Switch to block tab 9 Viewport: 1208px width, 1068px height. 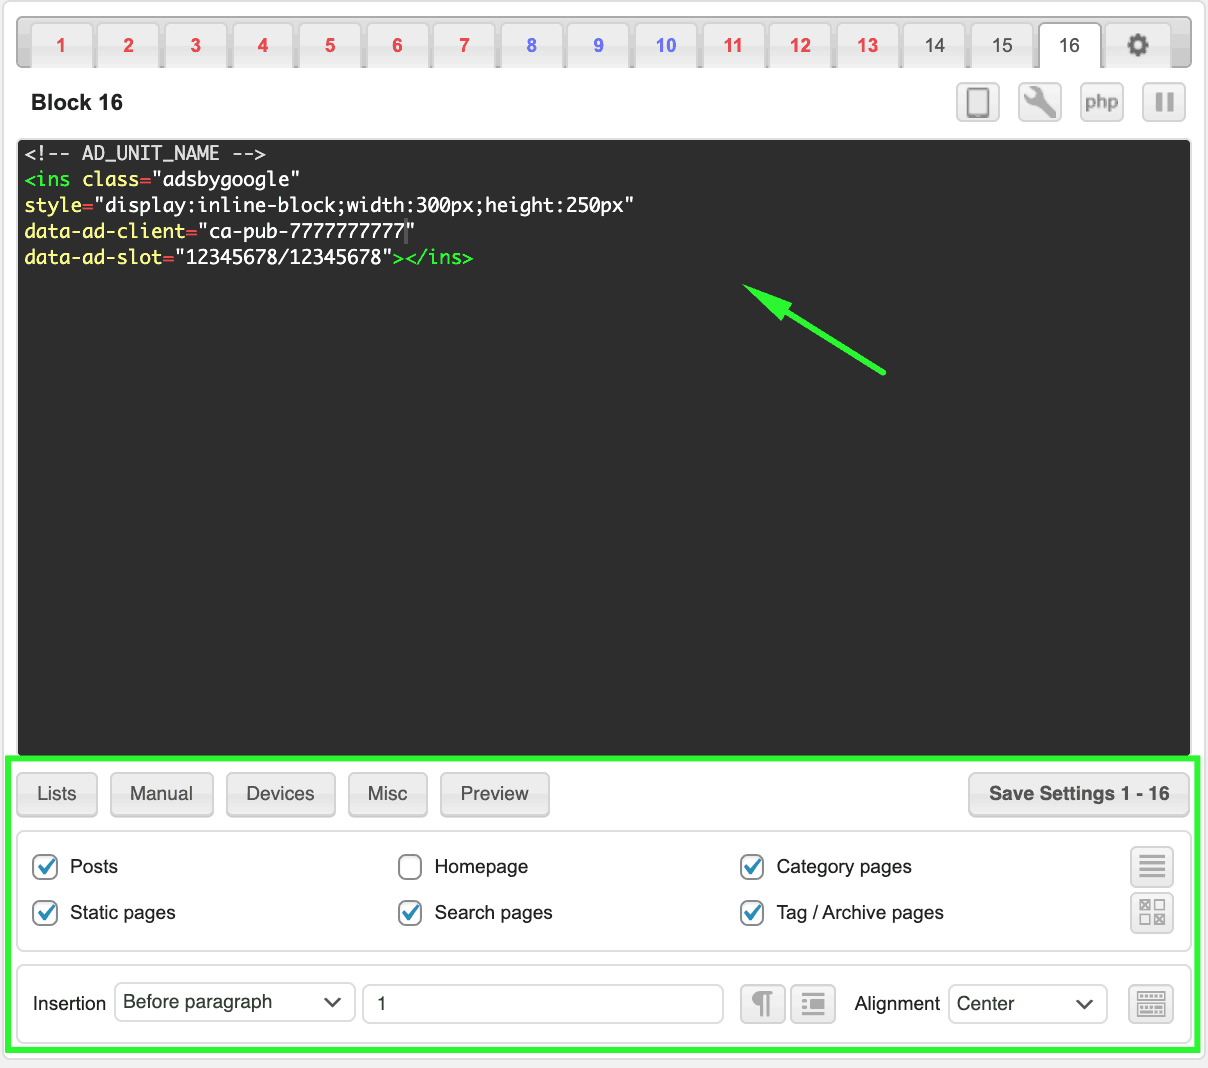pyautogui.click(x=598, y=46)
